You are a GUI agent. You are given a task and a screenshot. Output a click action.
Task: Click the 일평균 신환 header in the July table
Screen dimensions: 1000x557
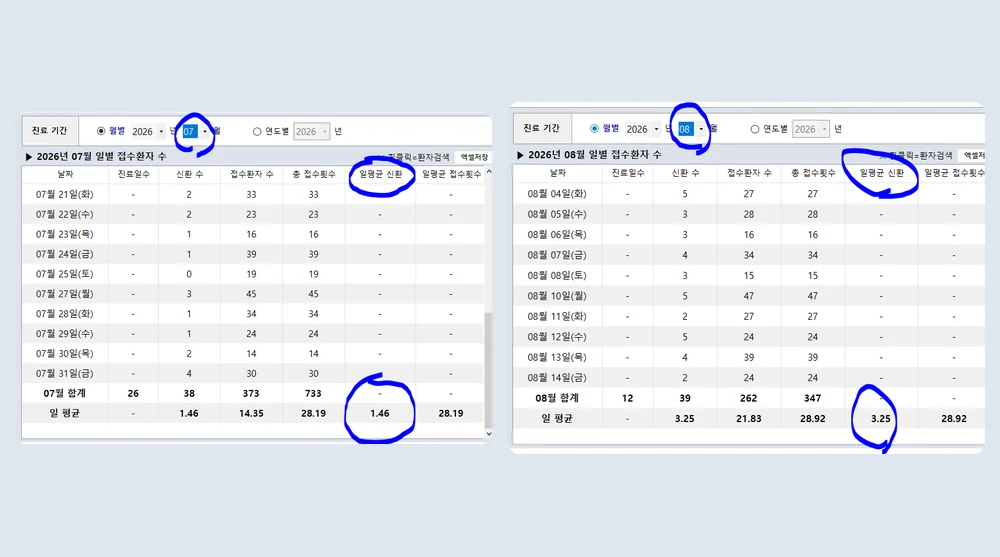click(x=380, y=174)
